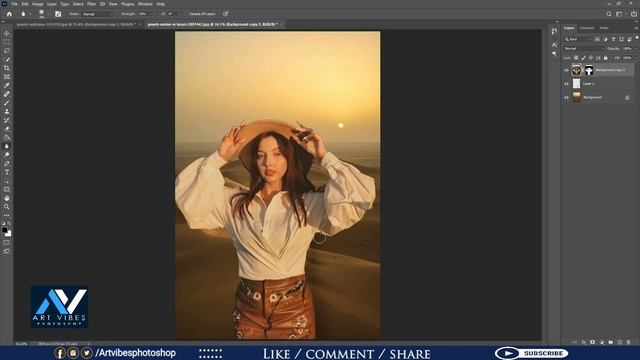Select the Zoom tool
Image resolution: width=640 pixels, height=360 pixels.
(7, 207)
